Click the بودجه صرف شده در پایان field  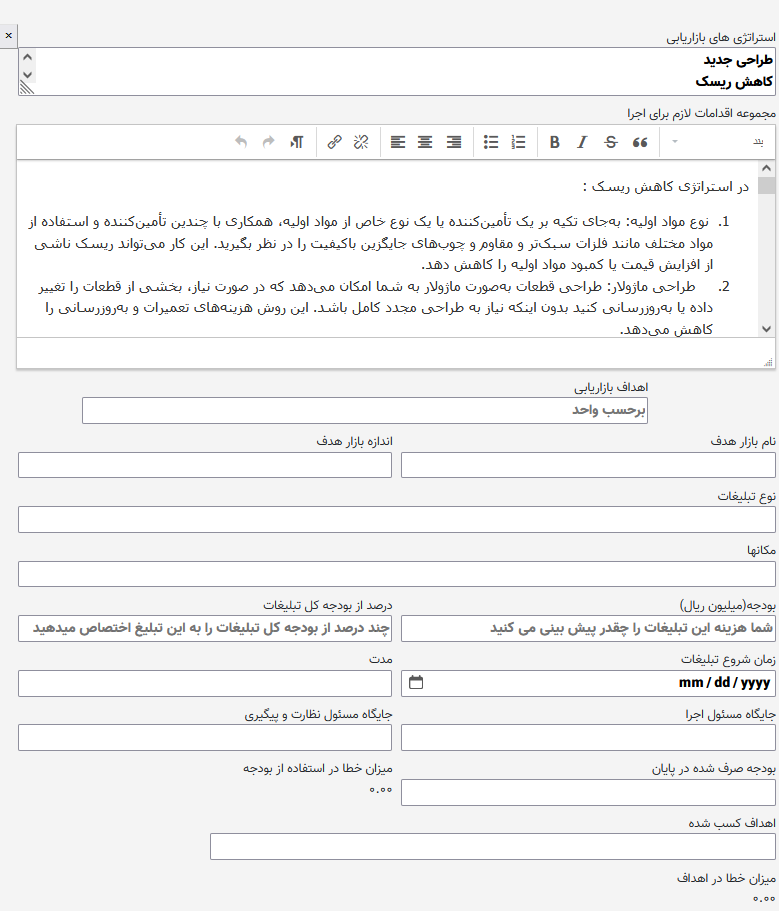(x=588, y=792)
